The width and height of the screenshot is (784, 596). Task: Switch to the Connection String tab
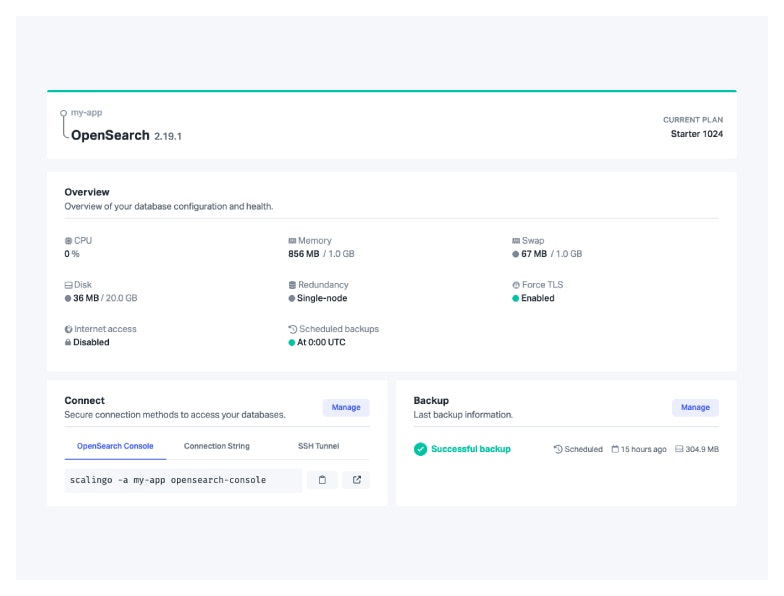[x=216, y=446]
